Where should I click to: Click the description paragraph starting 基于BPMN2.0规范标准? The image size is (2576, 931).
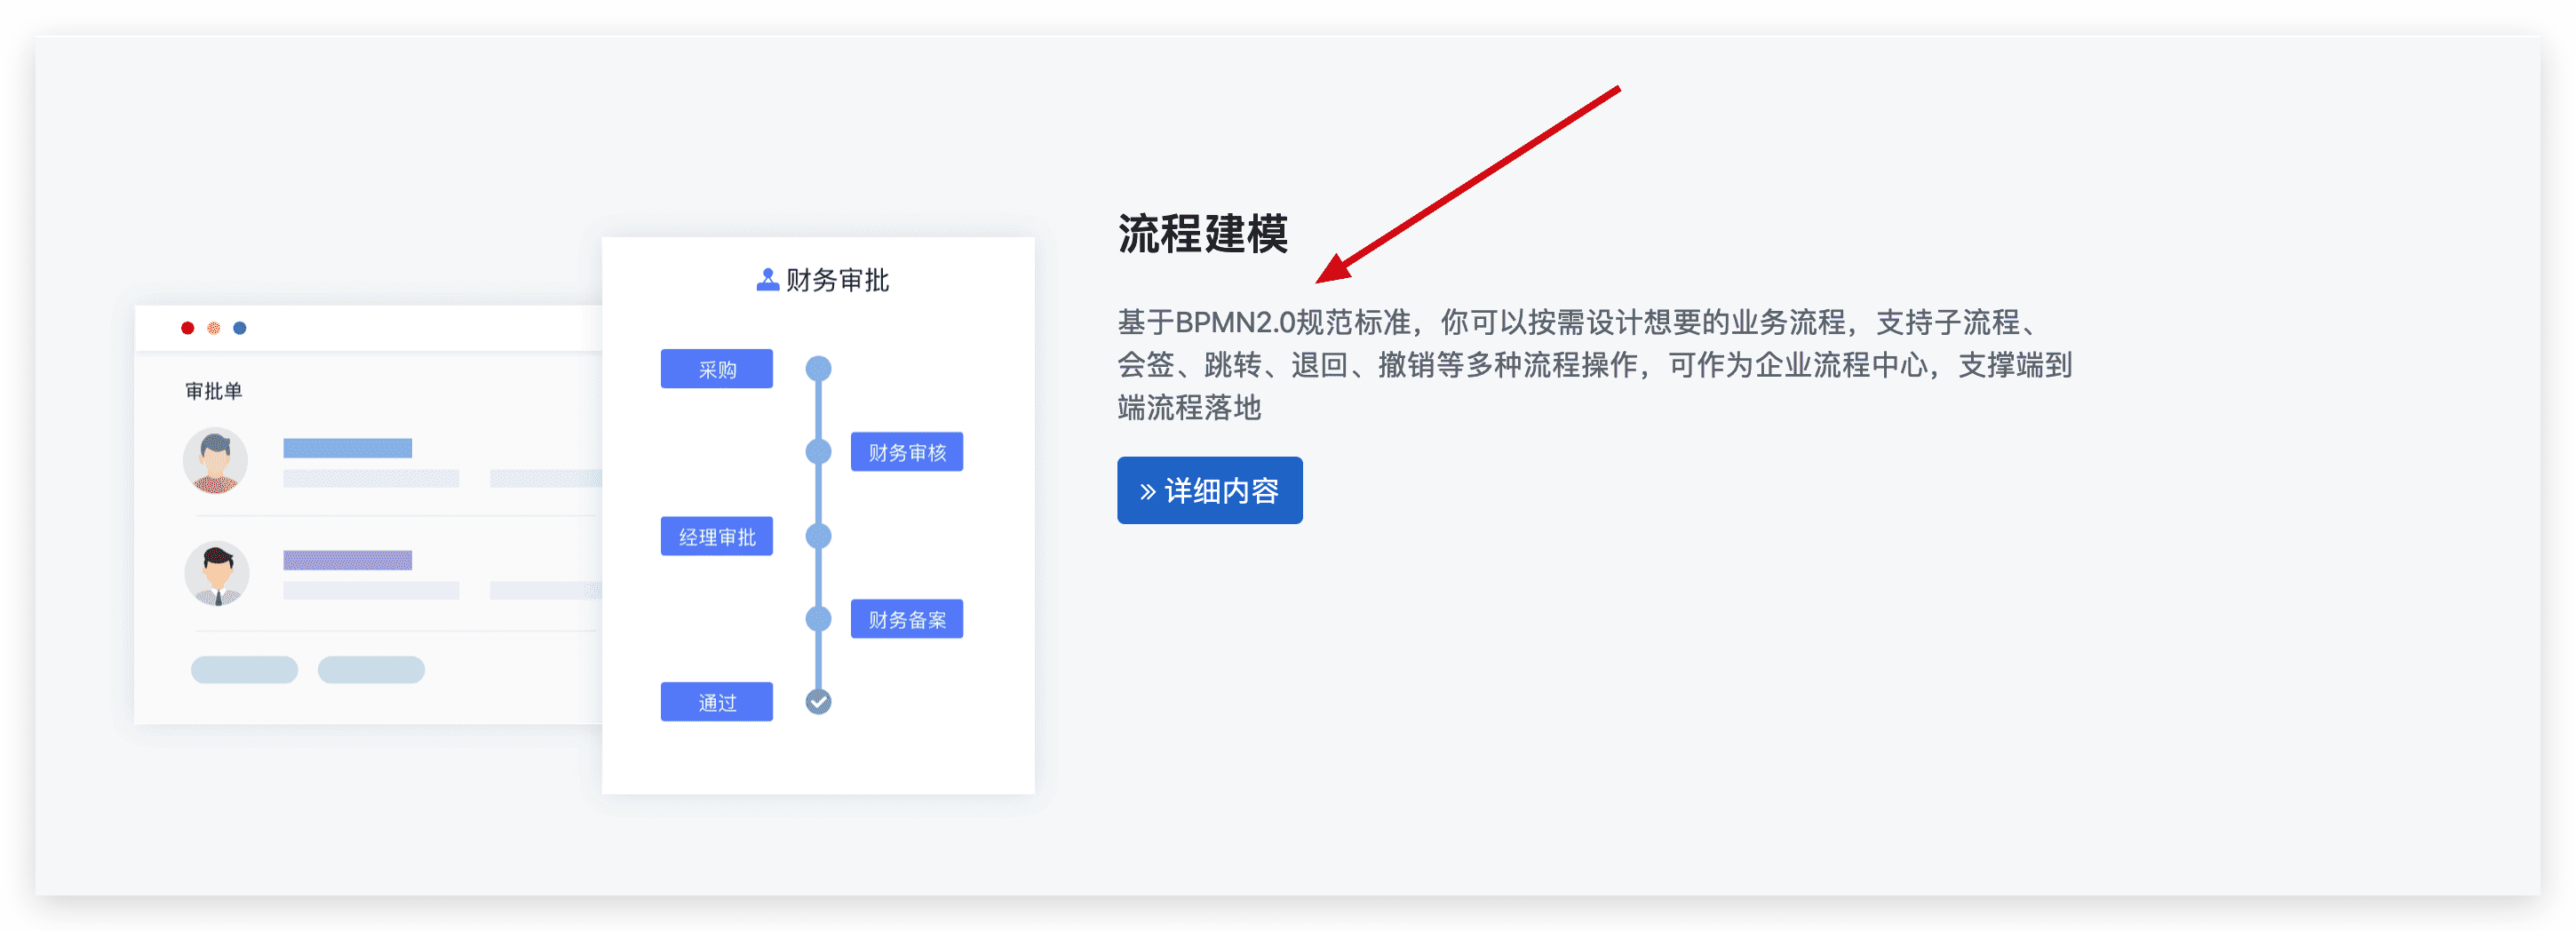1594,365
